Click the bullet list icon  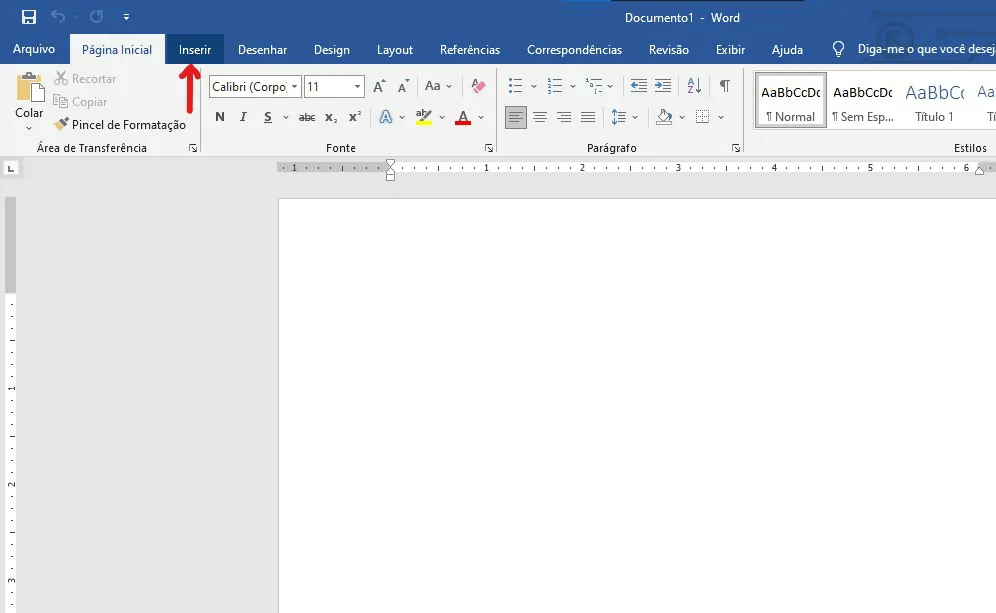[515, 86]
